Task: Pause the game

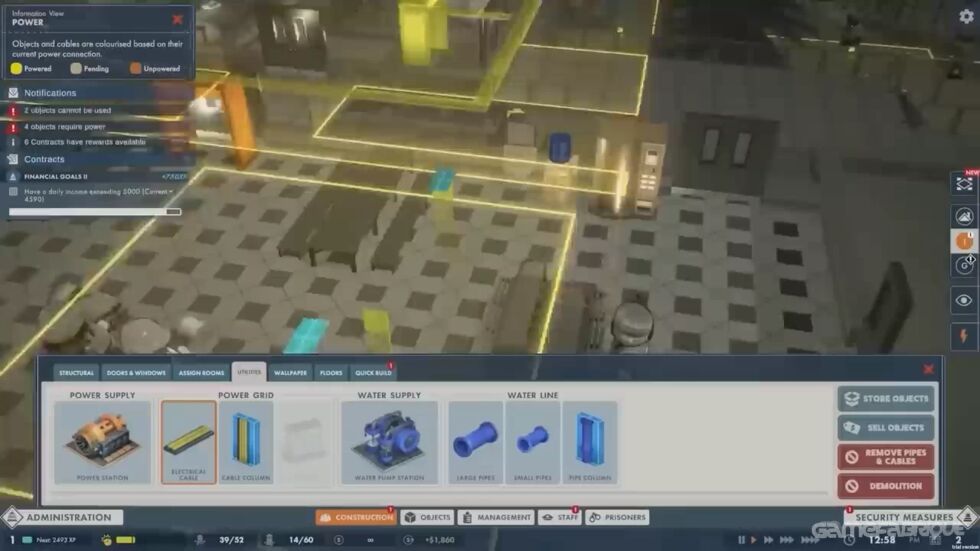Action: coord(741,540)
